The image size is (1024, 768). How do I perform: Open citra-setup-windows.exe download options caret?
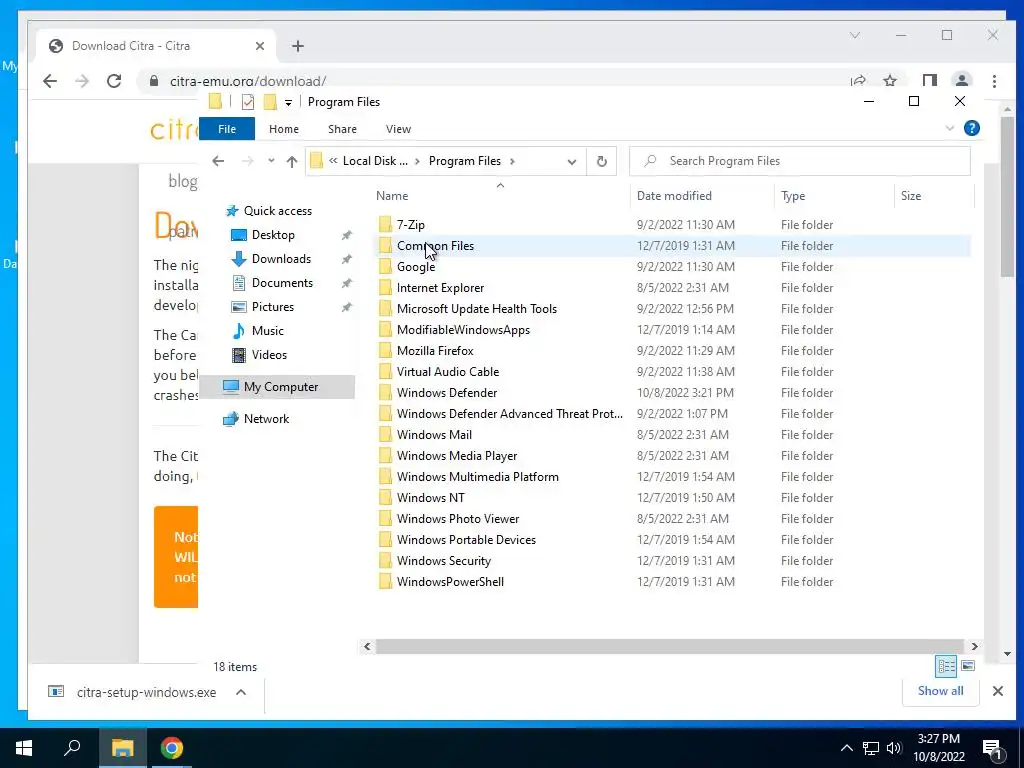point(241,692)
